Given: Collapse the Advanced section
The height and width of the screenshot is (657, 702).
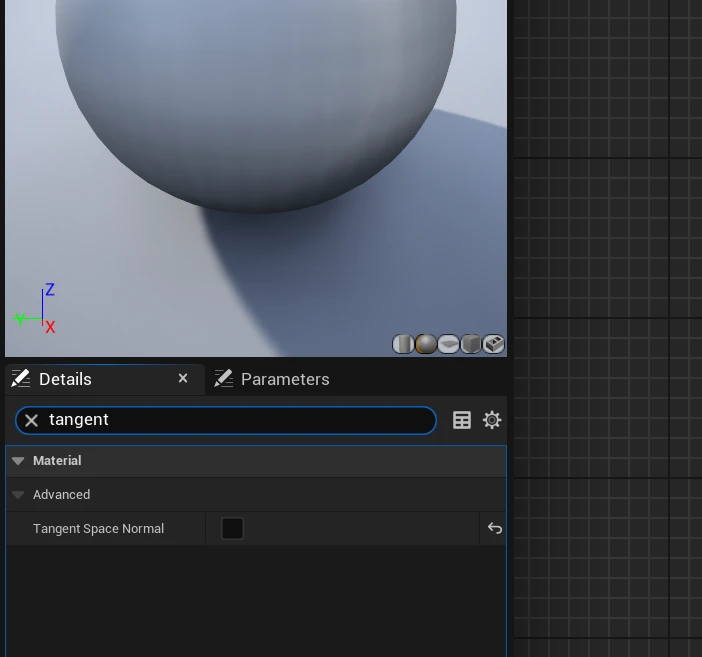Looking at the screenshot, I should [x=18, y=495].
